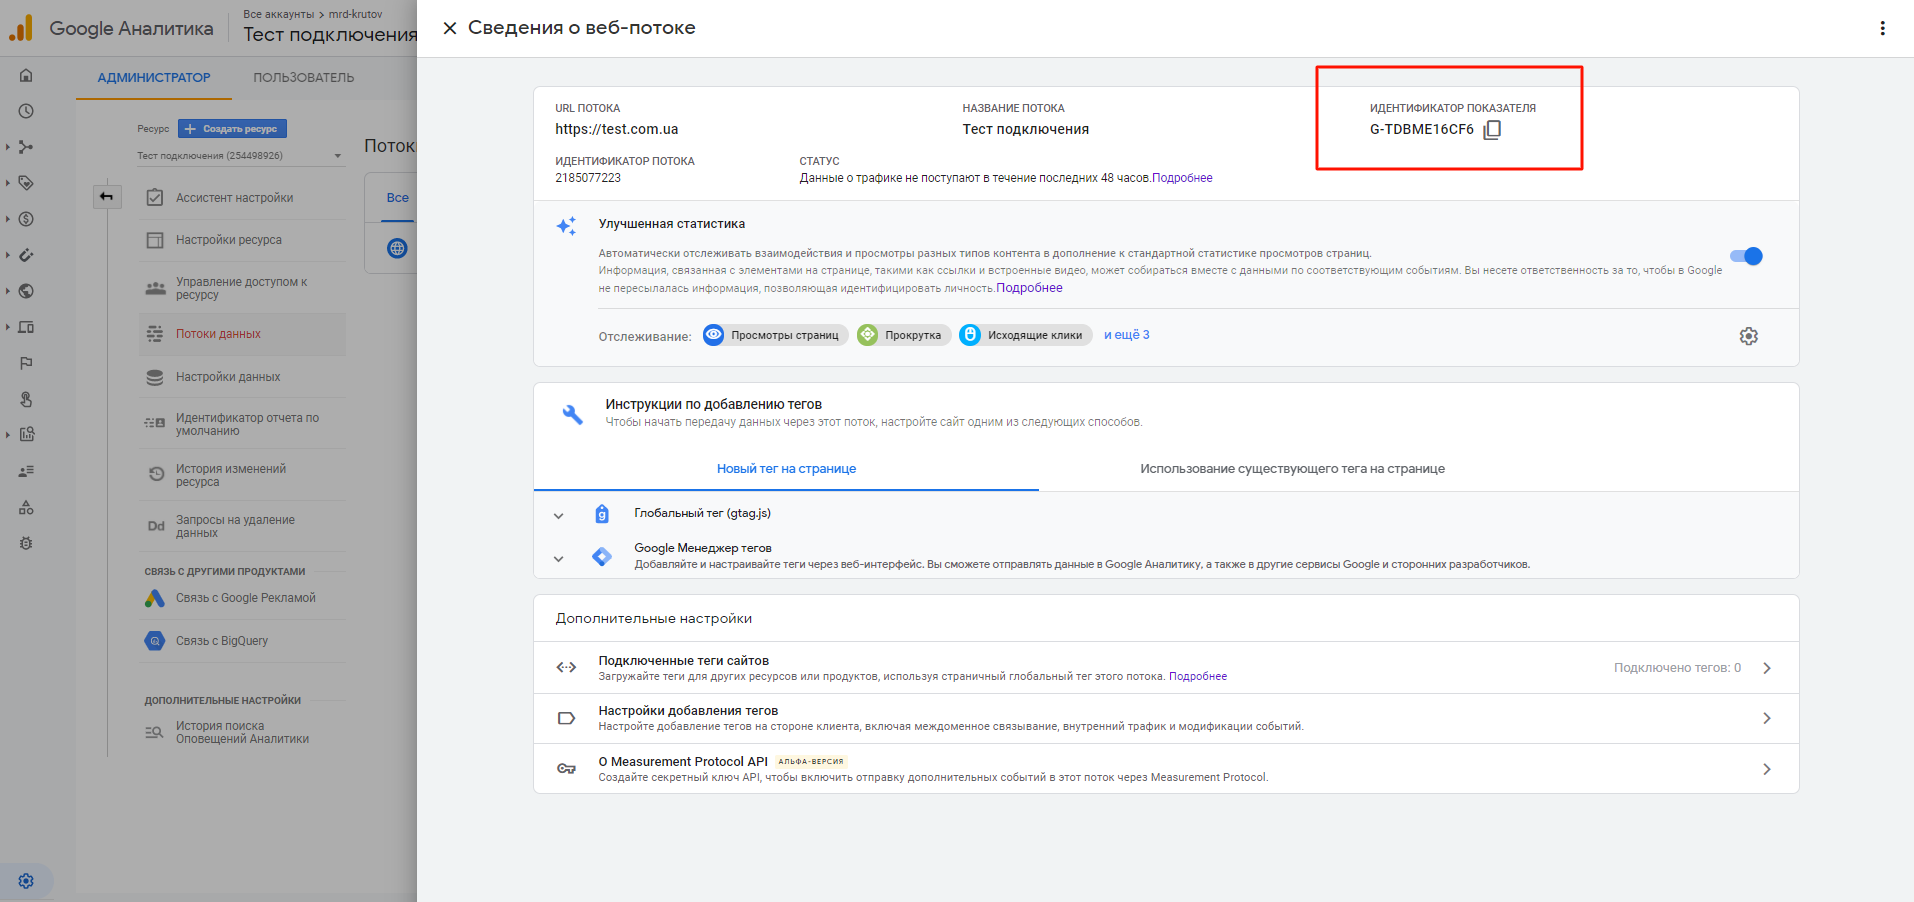The image size is (1914, 902).
Task: Open the Admin gear at sidebar bottom
Action: [x=26, y=881]
